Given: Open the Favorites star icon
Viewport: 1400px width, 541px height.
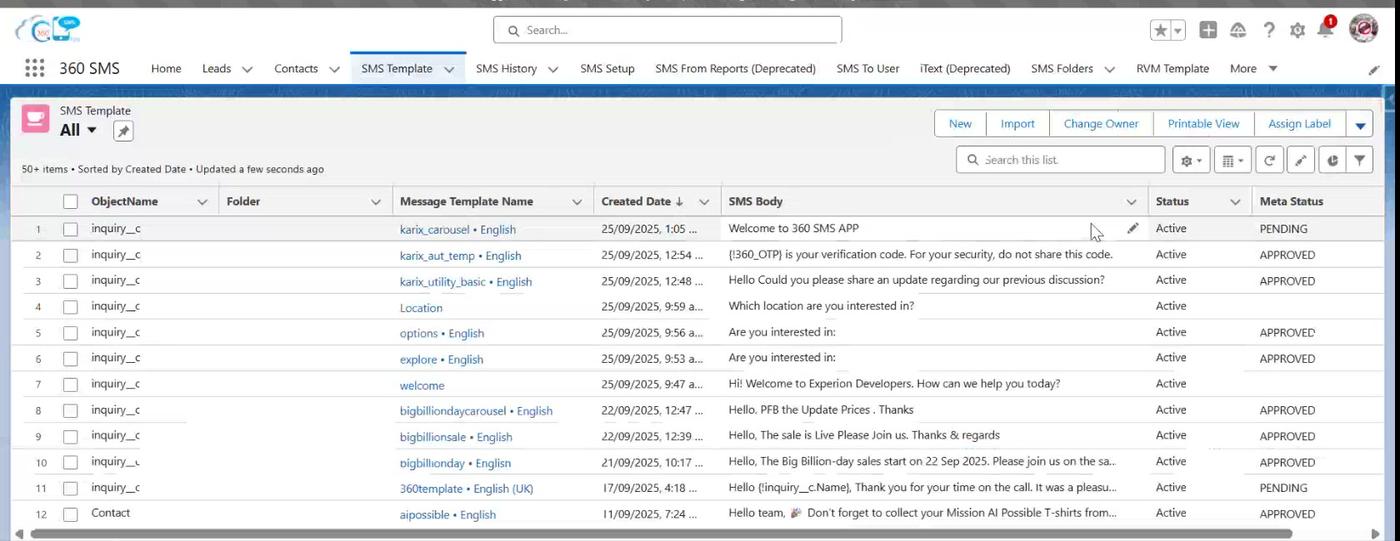Looking at the screenshot, I should click(x=1160, y=30).
